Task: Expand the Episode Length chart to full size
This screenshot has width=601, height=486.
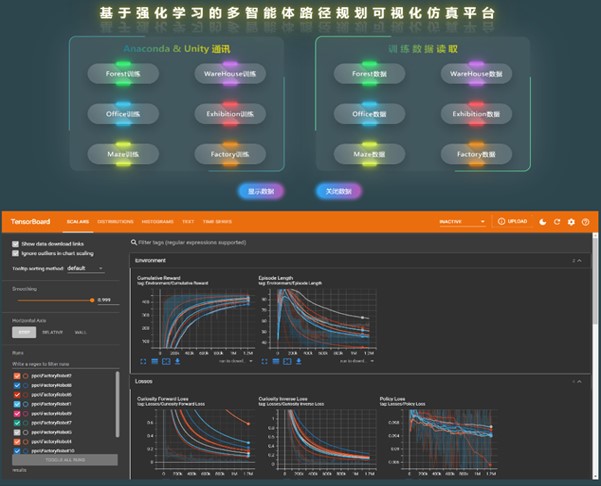Action: click(264, 361)
